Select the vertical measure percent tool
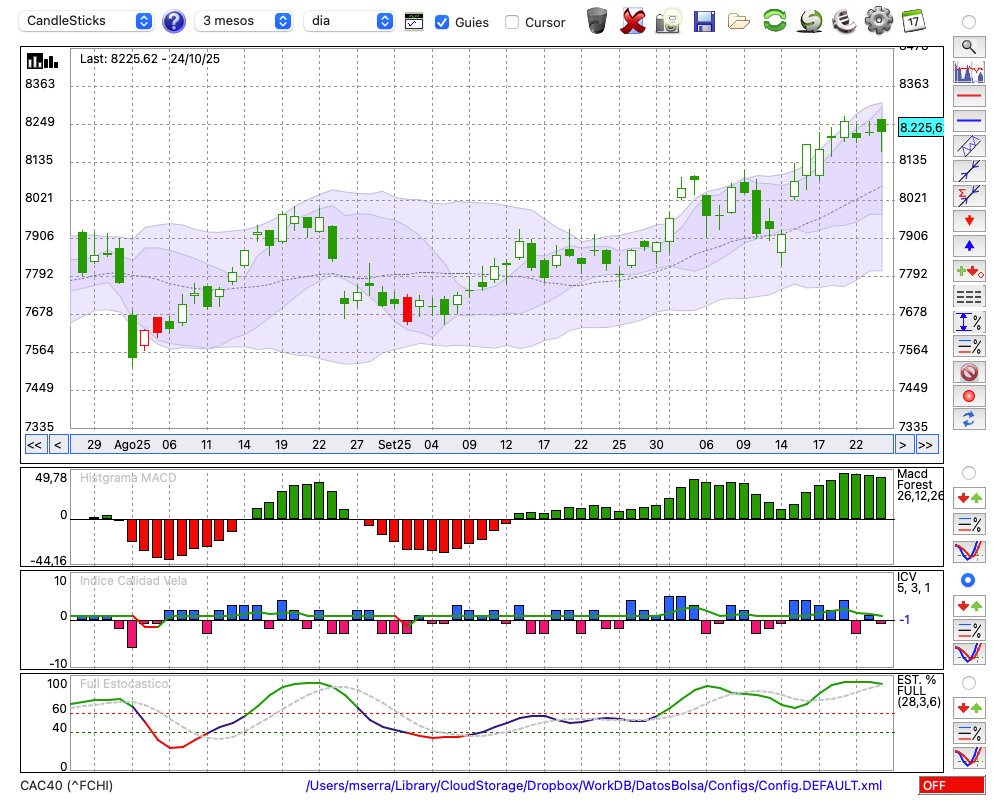This screenshot has height=800, width=1000. coord(969,321)
